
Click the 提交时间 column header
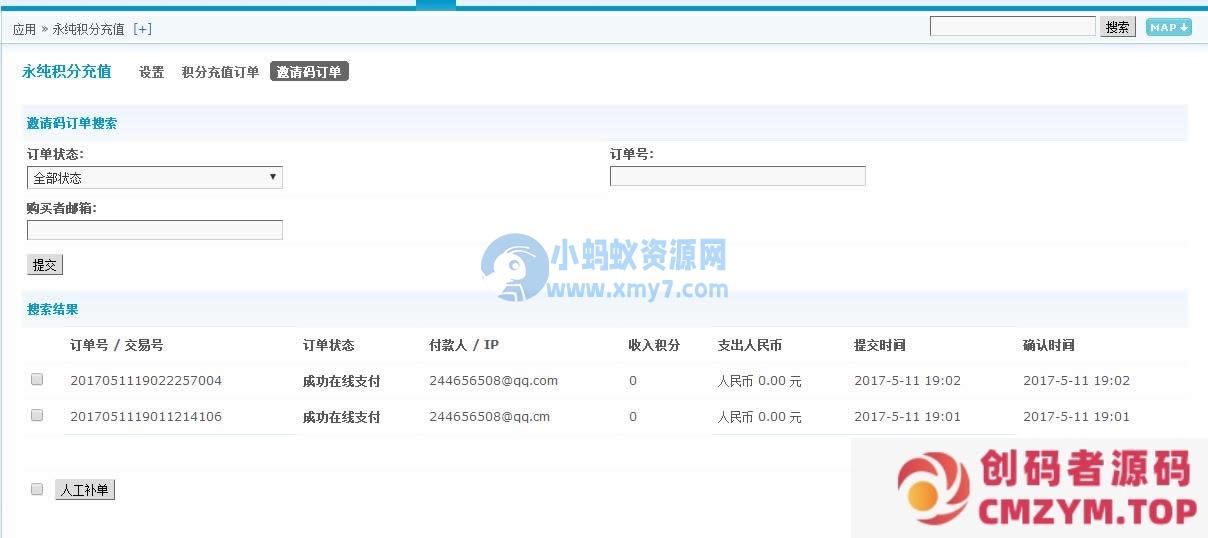(879, 345)
